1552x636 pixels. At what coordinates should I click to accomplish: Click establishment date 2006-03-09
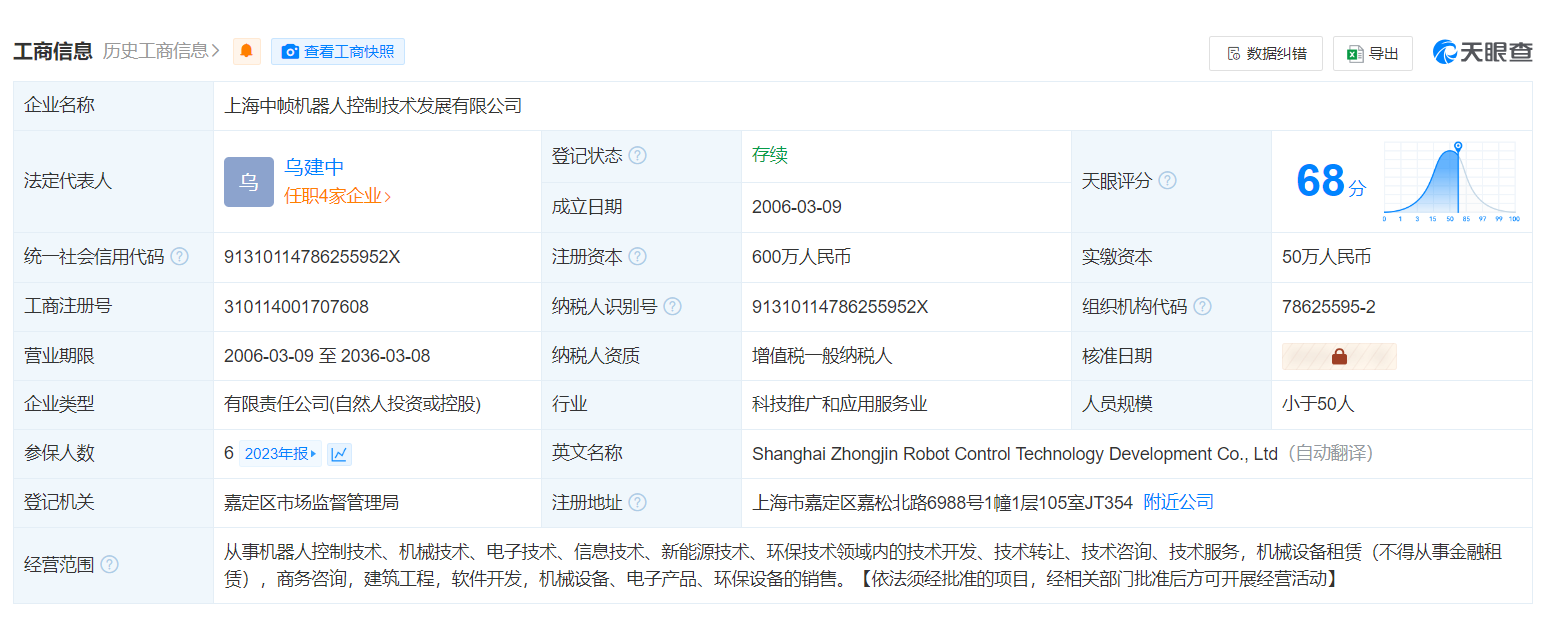click(797, 207)
